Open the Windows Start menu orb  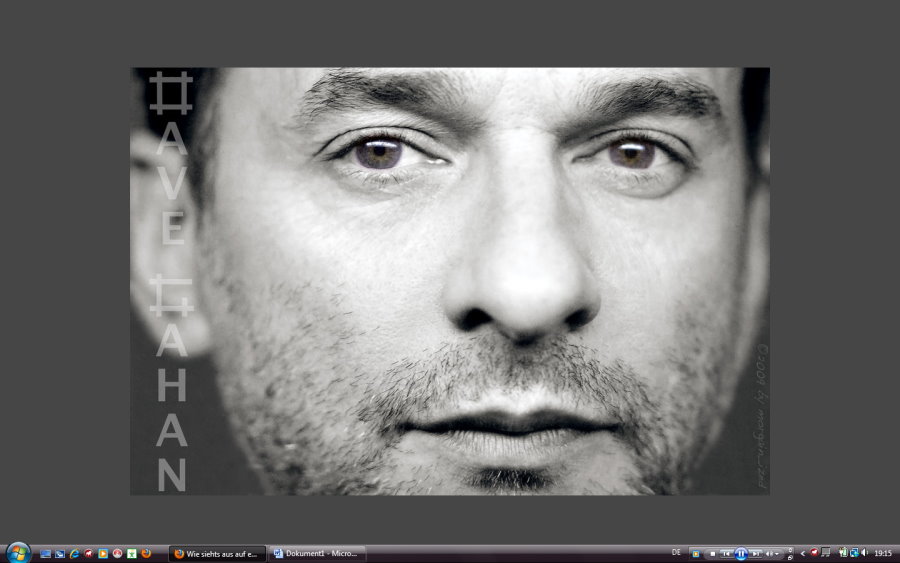click(18, 553)
